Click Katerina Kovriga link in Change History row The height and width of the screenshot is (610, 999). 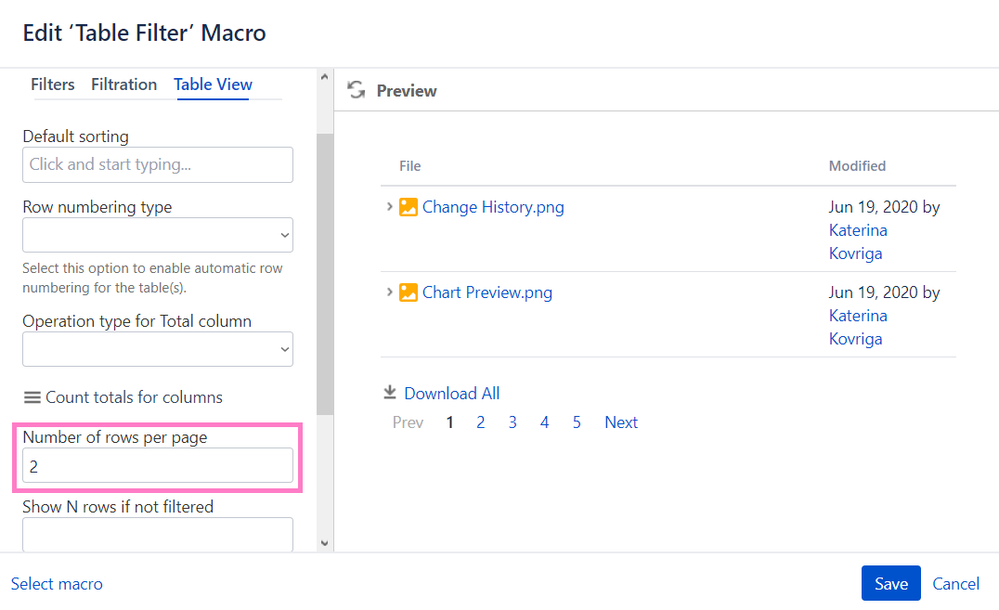858,242
